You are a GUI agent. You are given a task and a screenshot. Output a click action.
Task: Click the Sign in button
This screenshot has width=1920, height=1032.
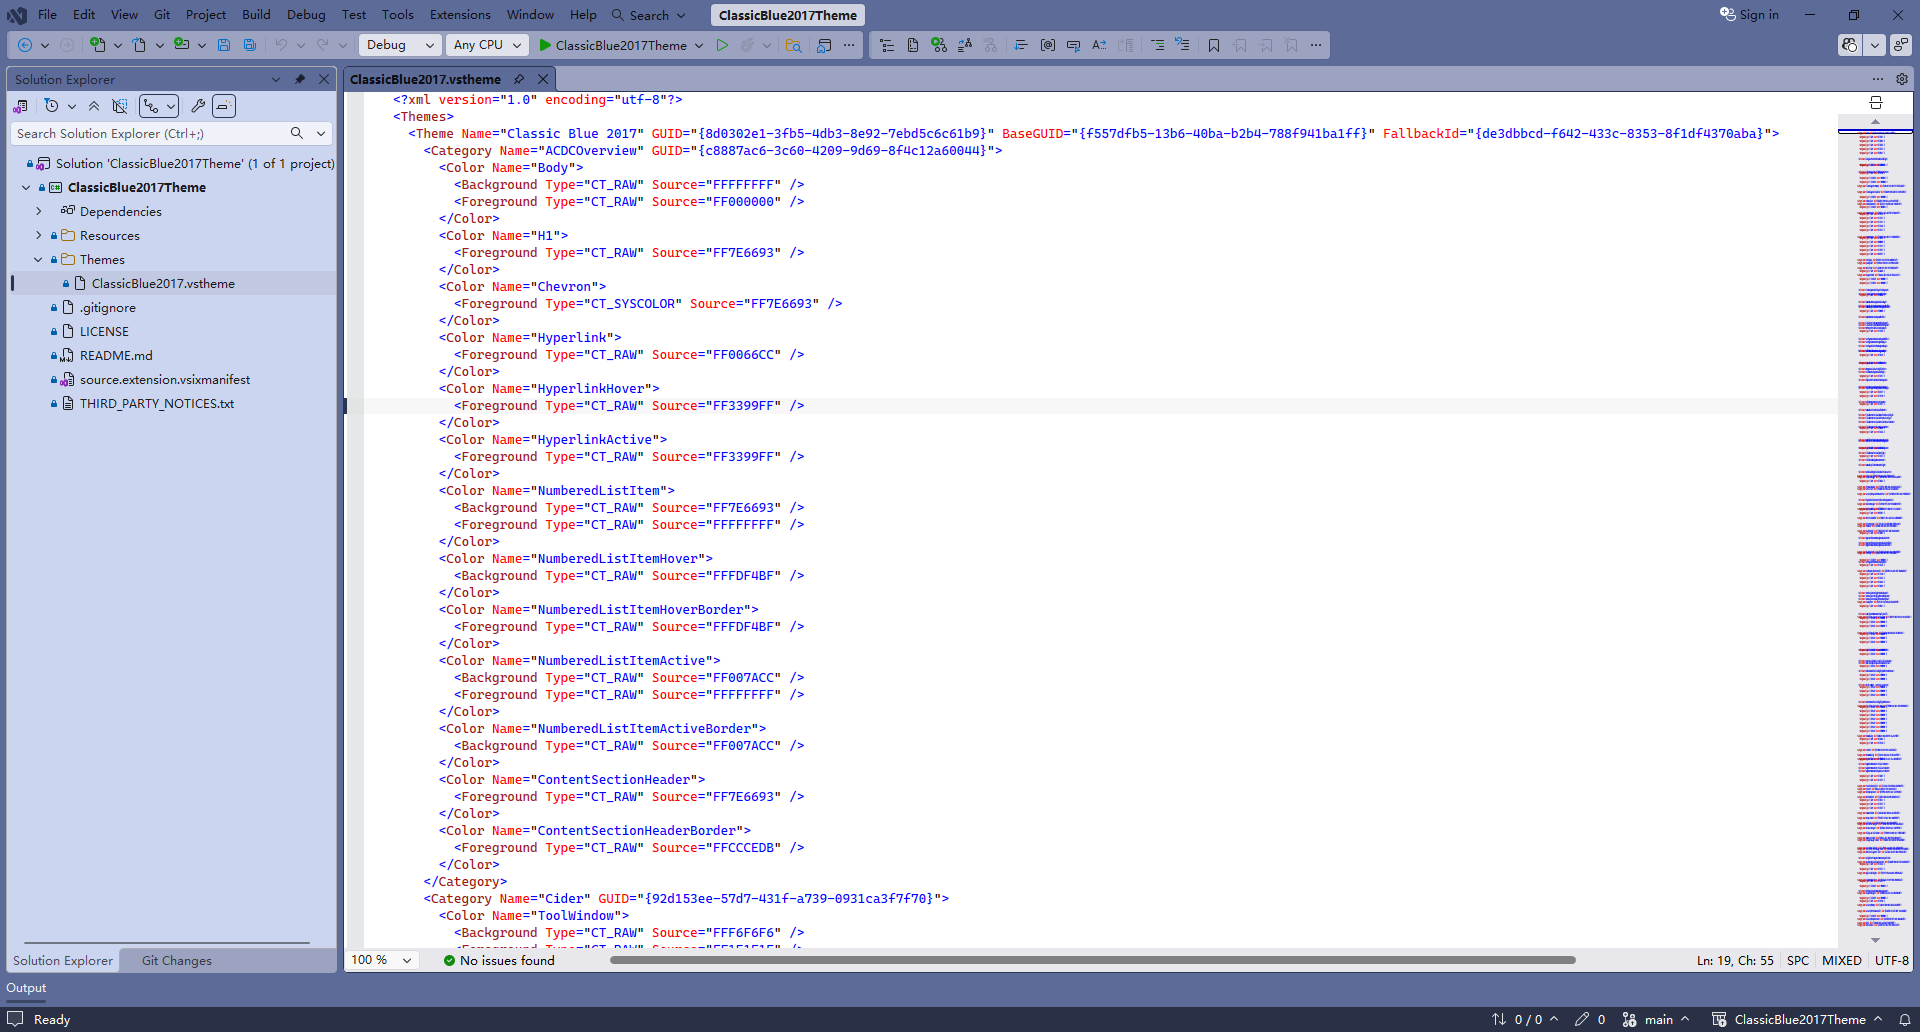click(1749, 15)
